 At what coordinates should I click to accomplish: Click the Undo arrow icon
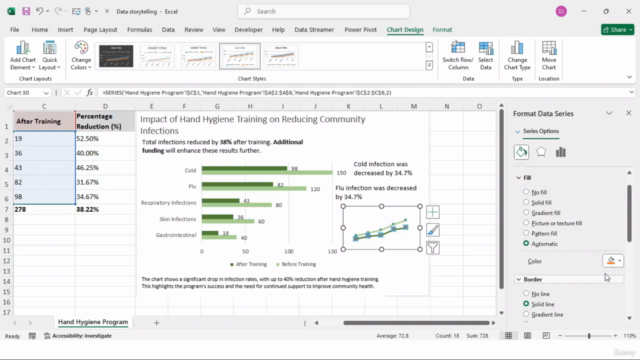[x=40, y=11]
